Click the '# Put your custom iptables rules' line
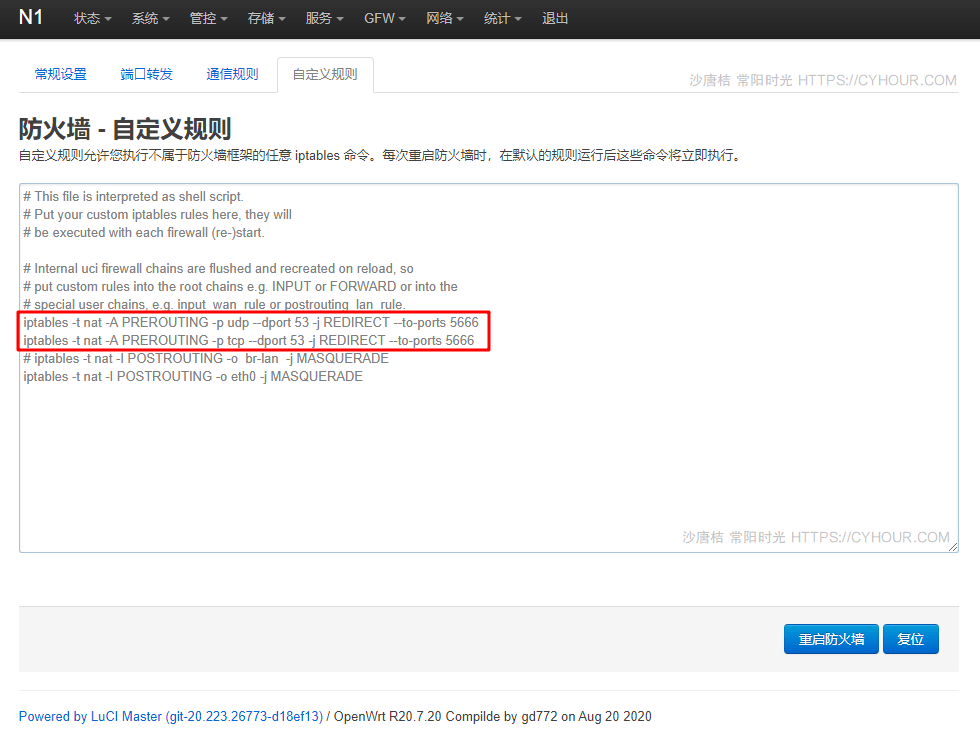Screen dimensions: 980x737 (x=158, y=214)
